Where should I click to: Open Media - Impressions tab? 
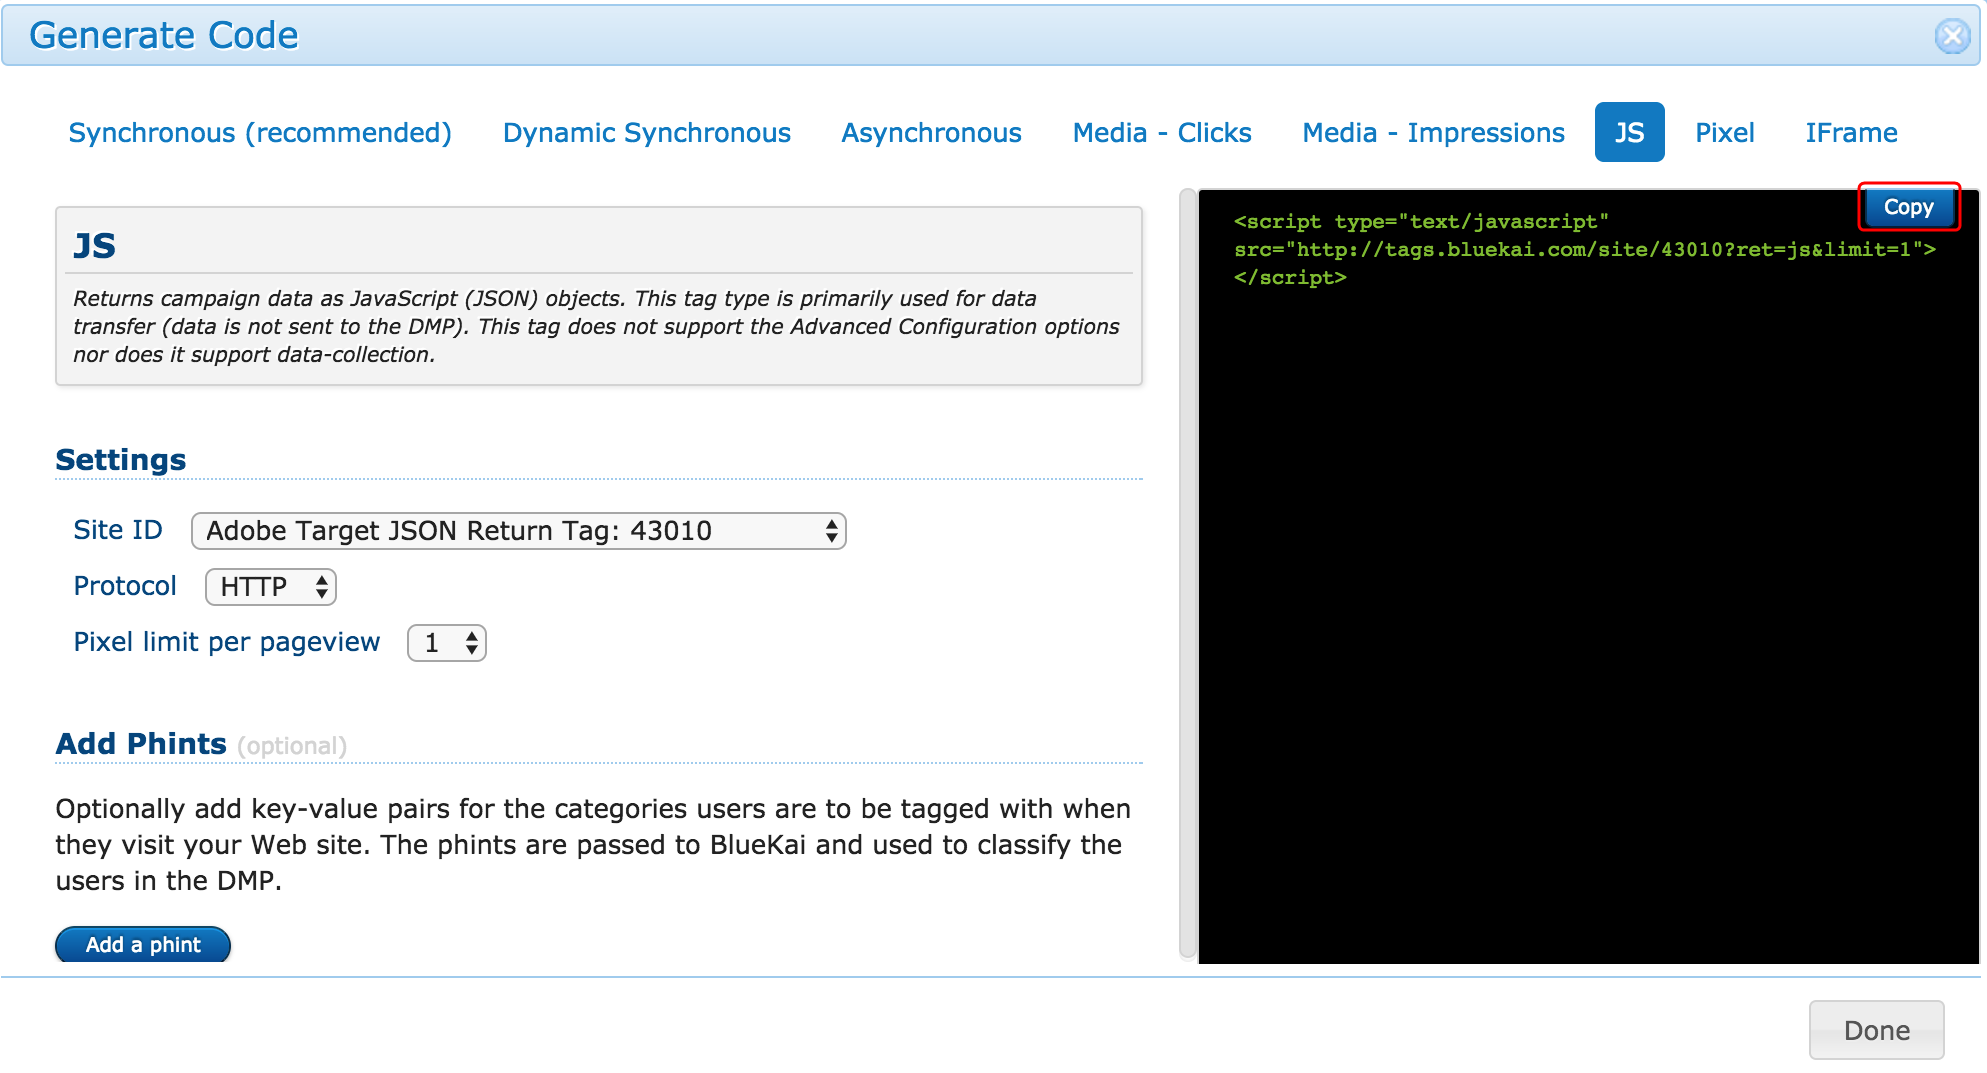pos(1433,133)
